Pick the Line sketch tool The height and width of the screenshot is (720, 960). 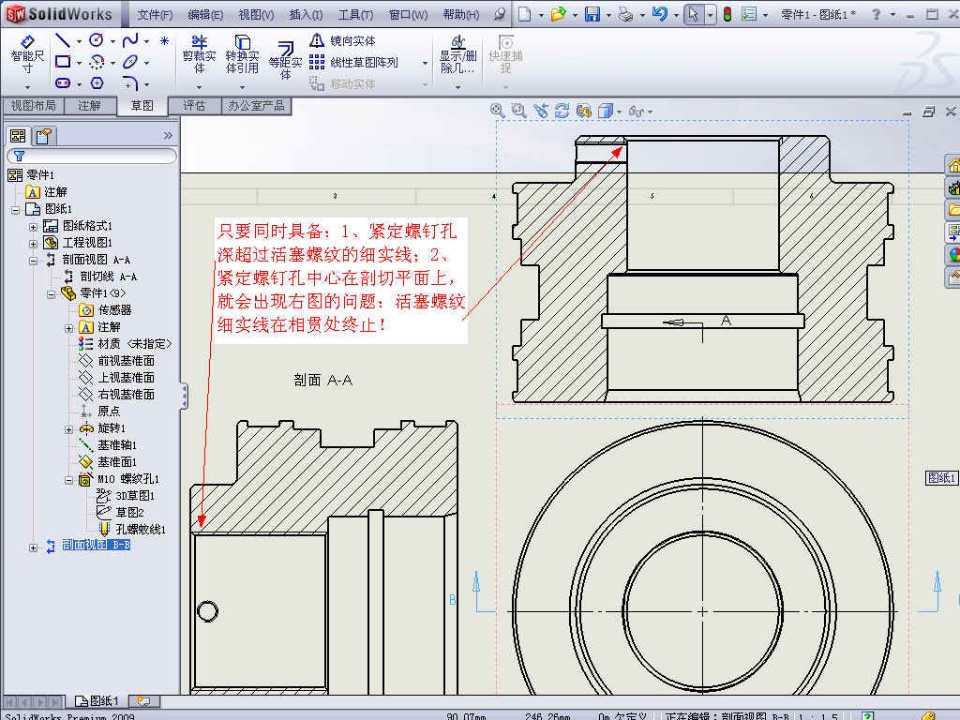[x=62, y=41]
